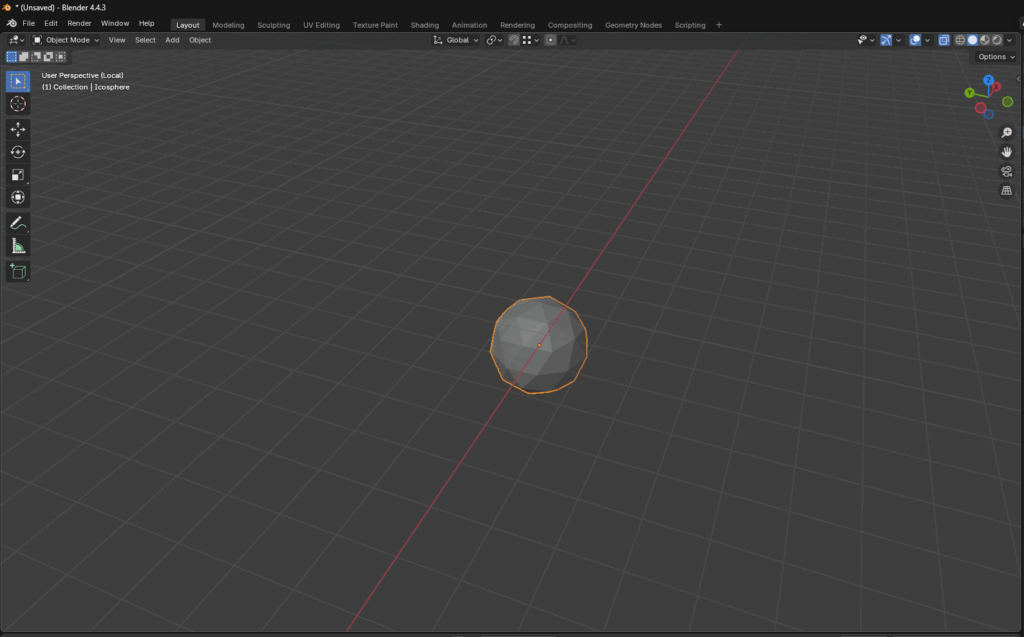
Task: Switch to material preview shading
Action: 985,40
